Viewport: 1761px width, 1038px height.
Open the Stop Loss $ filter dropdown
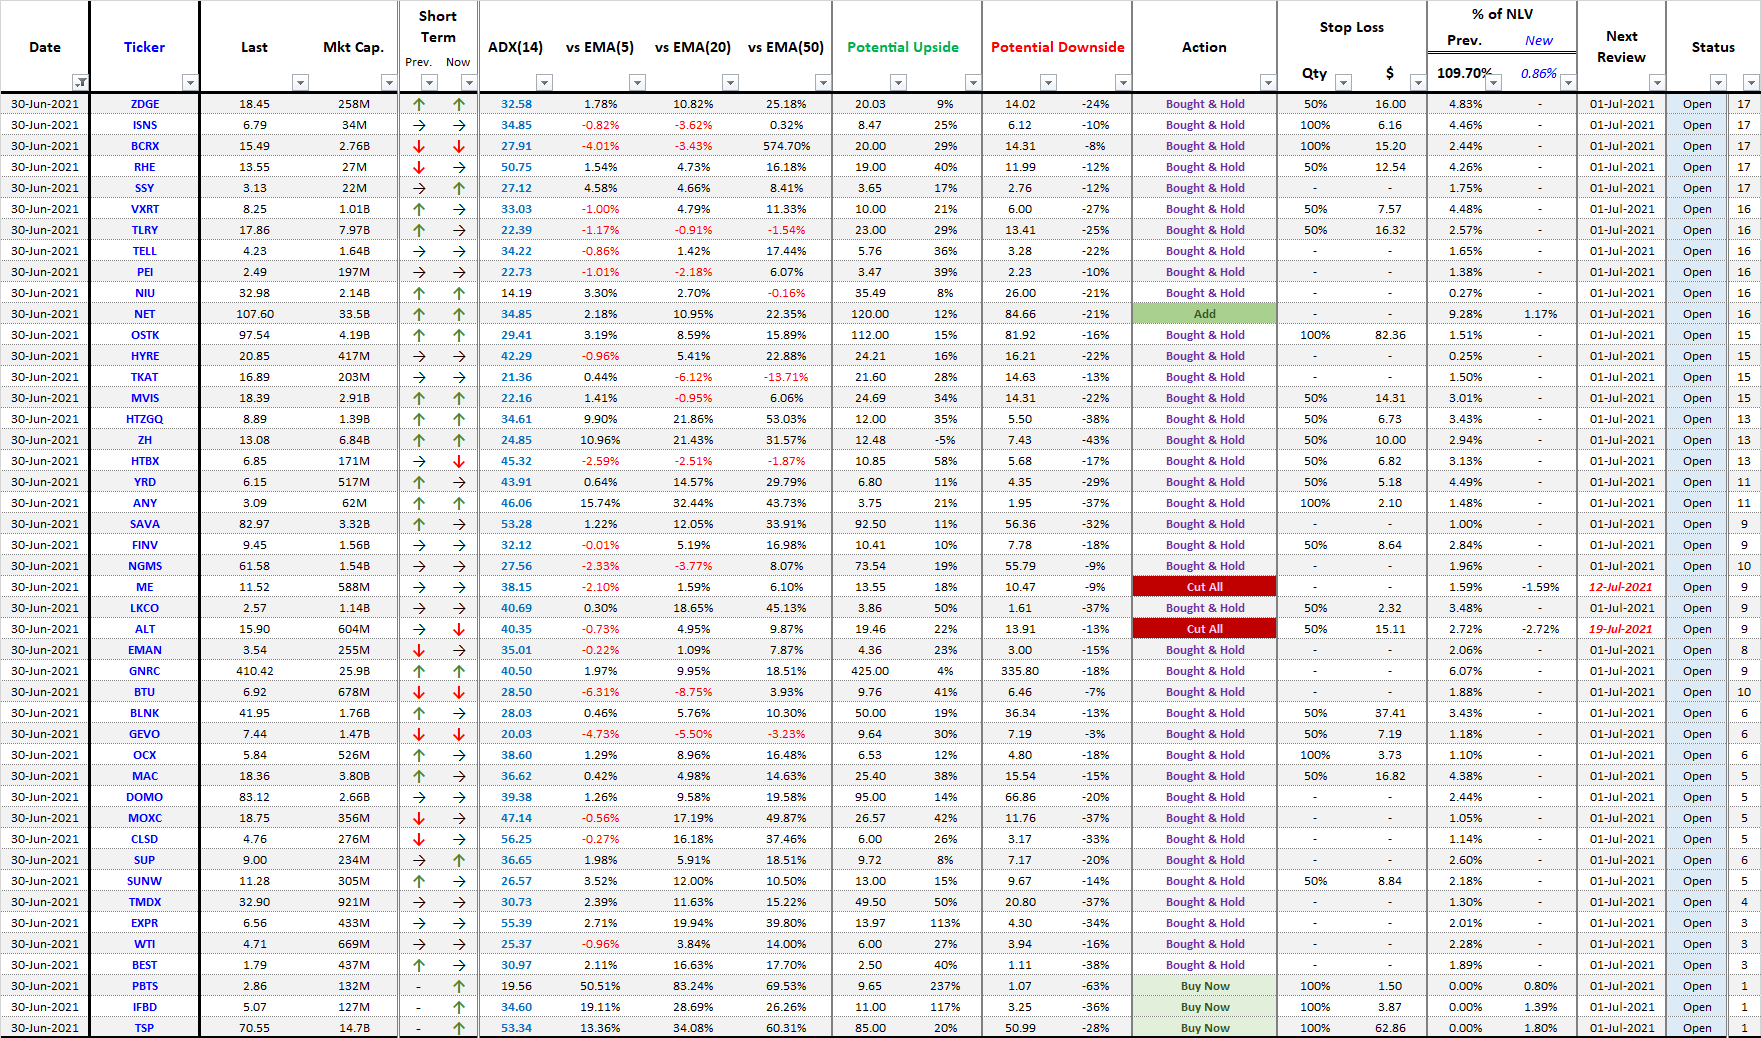coord(1417,83)
